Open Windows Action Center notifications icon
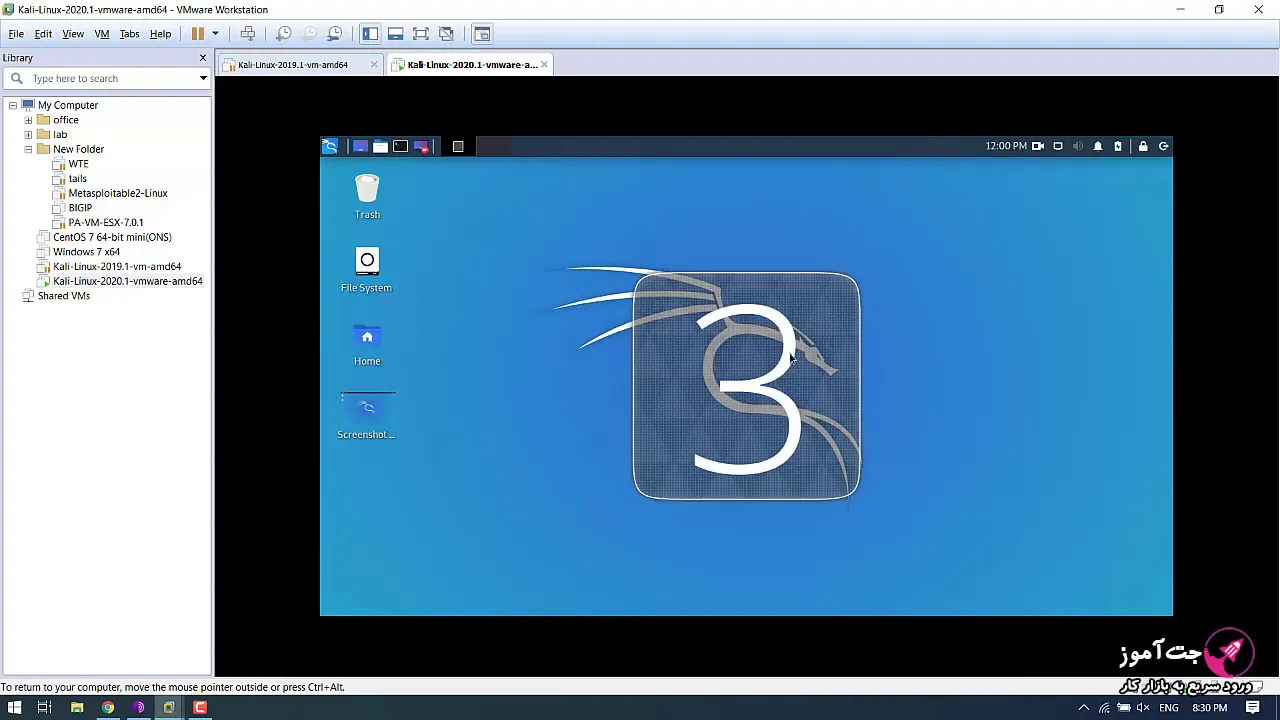1280x720 pixels. (1253, 708)
